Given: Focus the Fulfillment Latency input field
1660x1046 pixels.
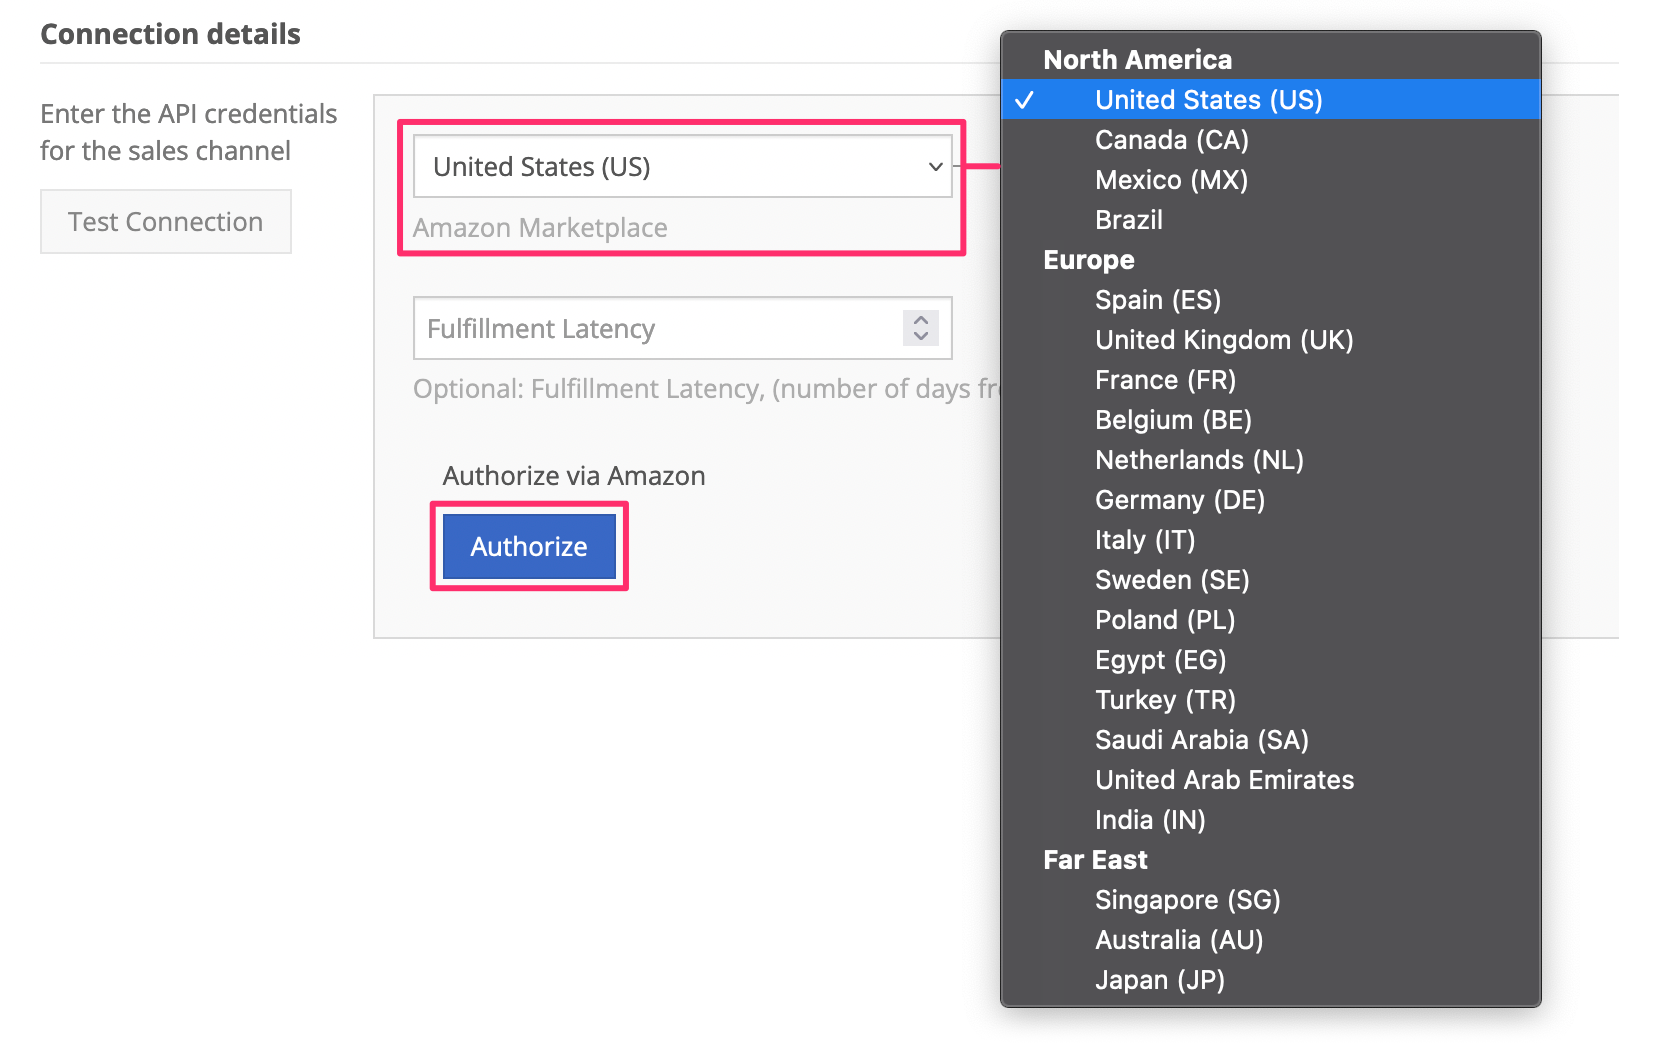Looking at the screenshot, I should pyautogui.click(x=682, y=328).
